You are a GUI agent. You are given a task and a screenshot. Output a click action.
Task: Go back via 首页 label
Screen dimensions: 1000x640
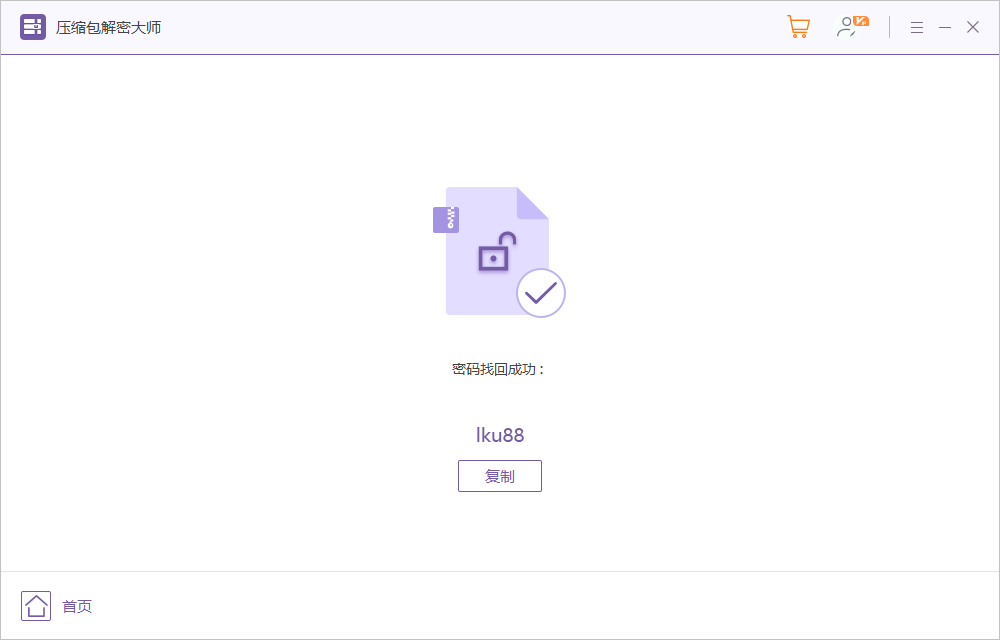point(77,606)
